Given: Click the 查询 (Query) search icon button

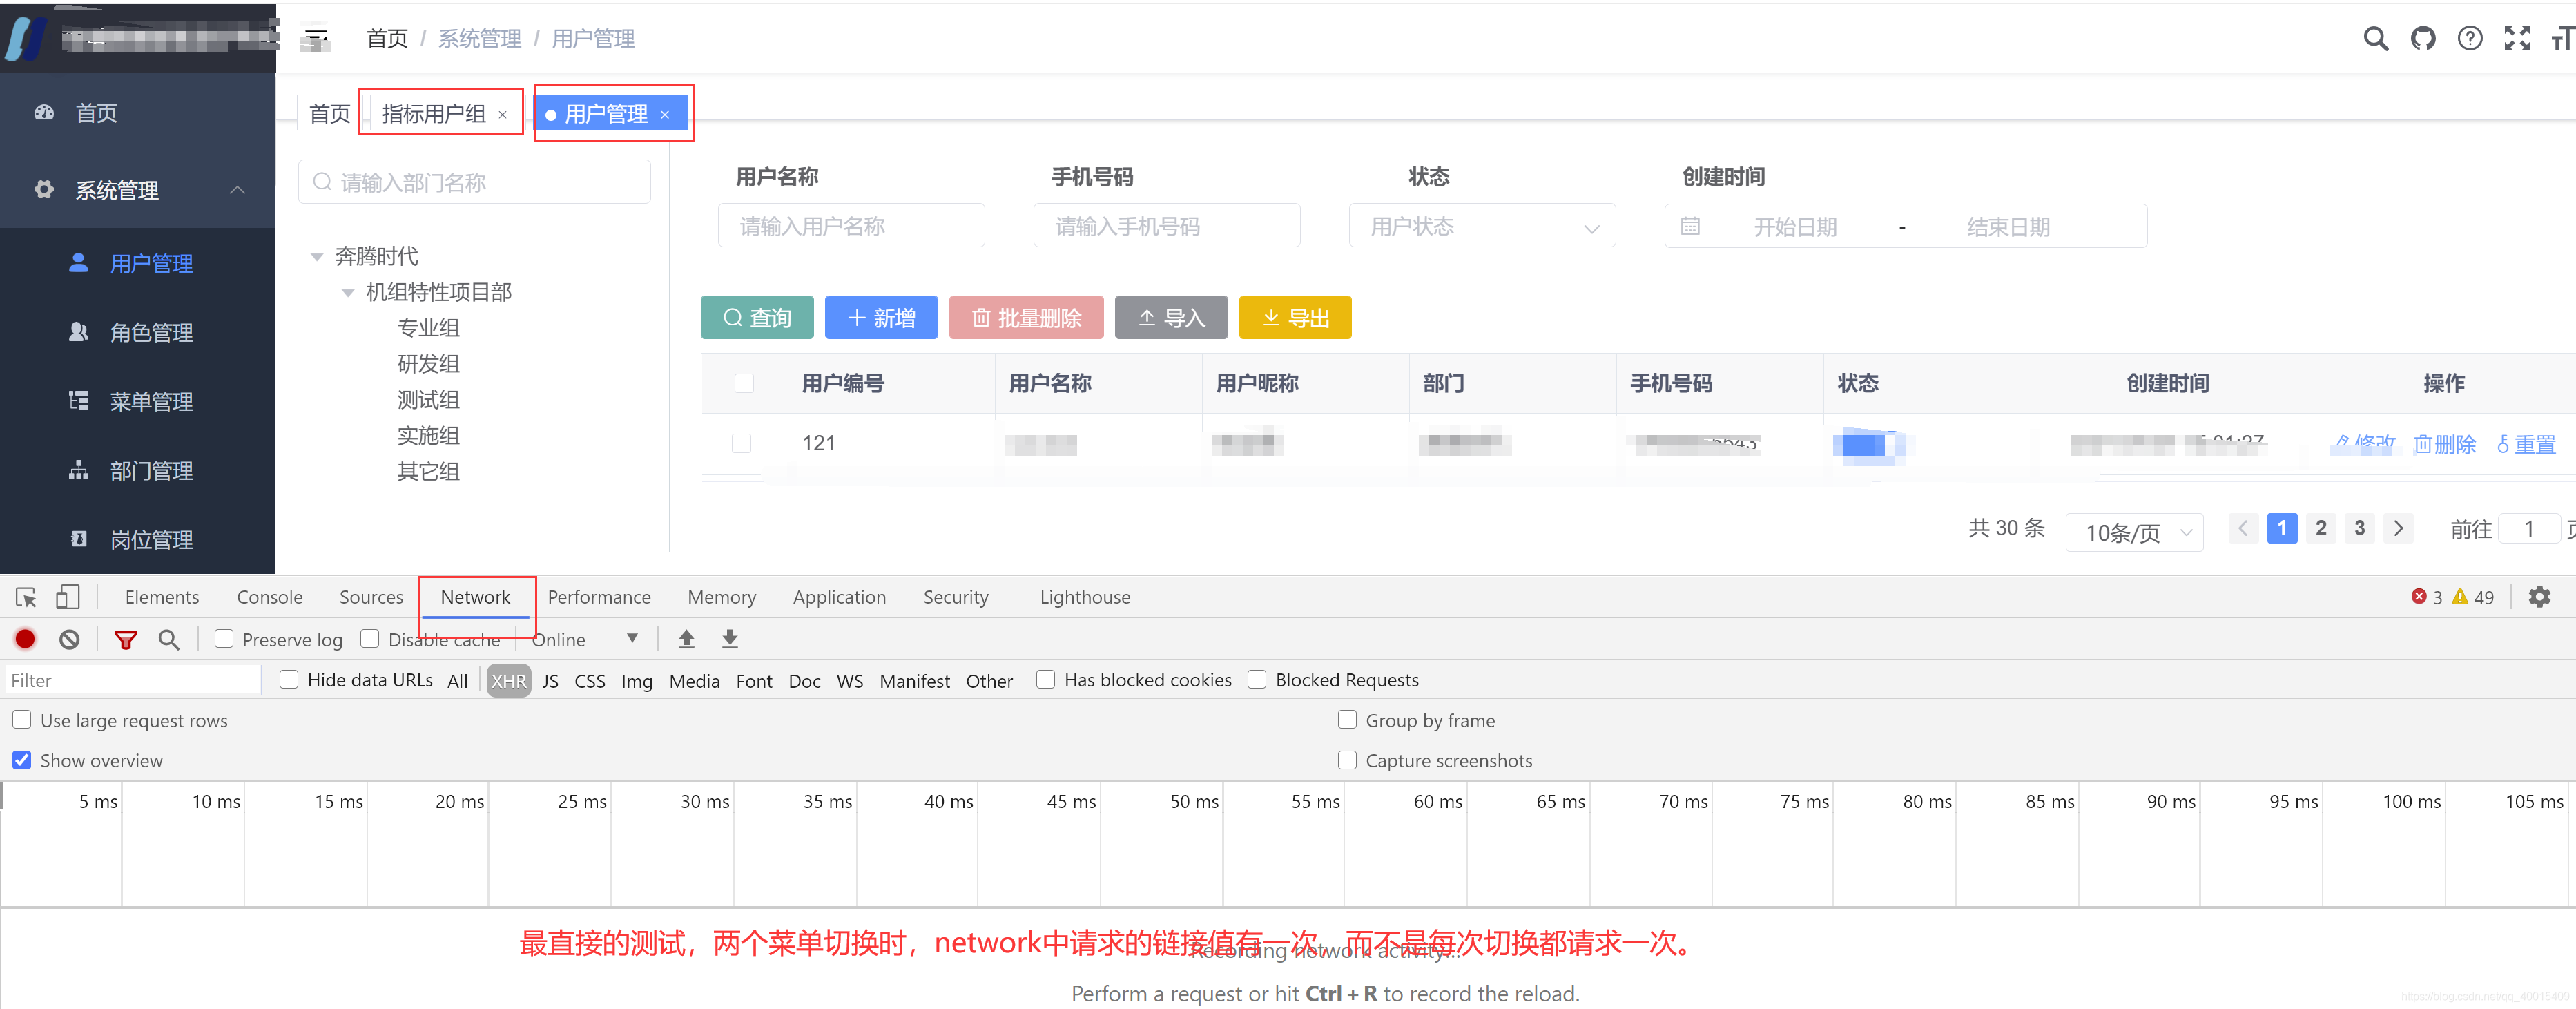Looking at the screenshot, I should click(759, 316).
